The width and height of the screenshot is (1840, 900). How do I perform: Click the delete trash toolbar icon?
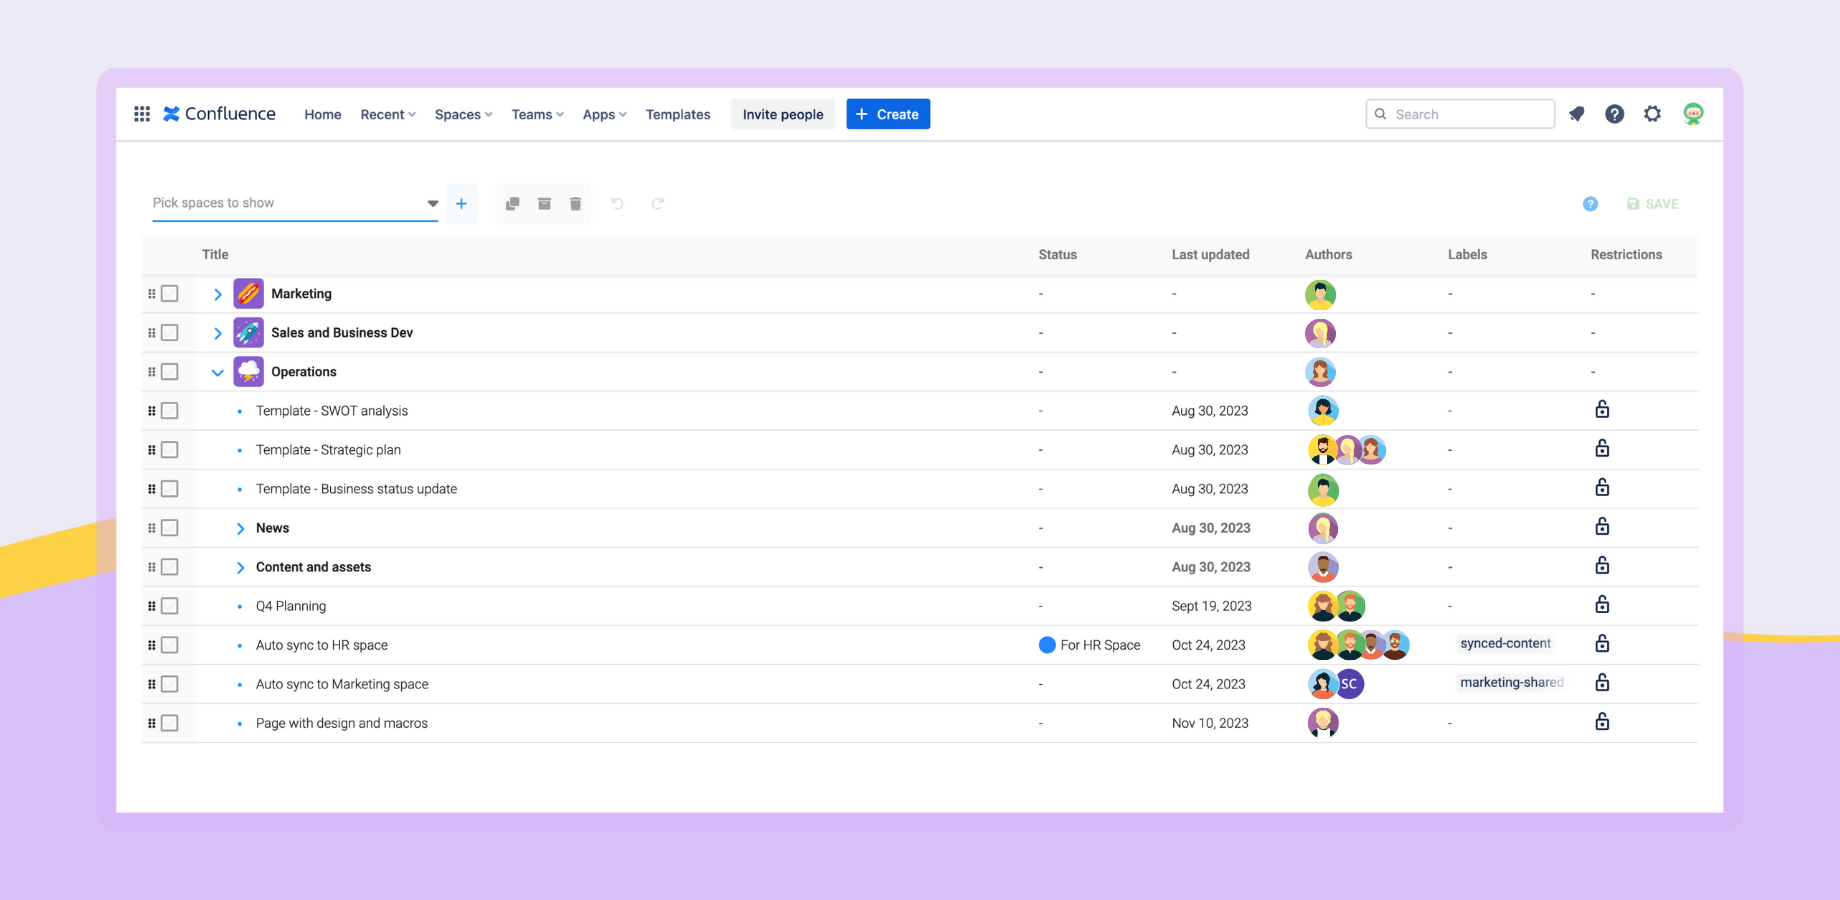pos(576,204)
